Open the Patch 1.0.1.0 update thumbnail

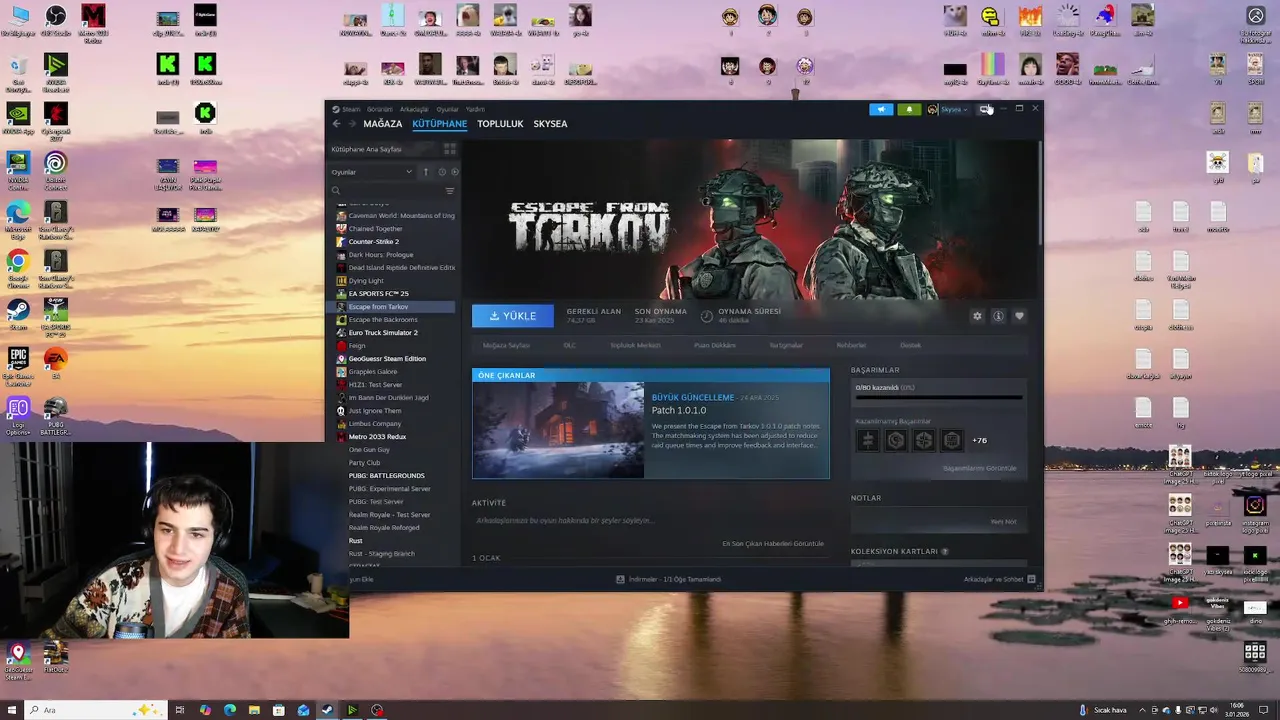coord(558,430)
